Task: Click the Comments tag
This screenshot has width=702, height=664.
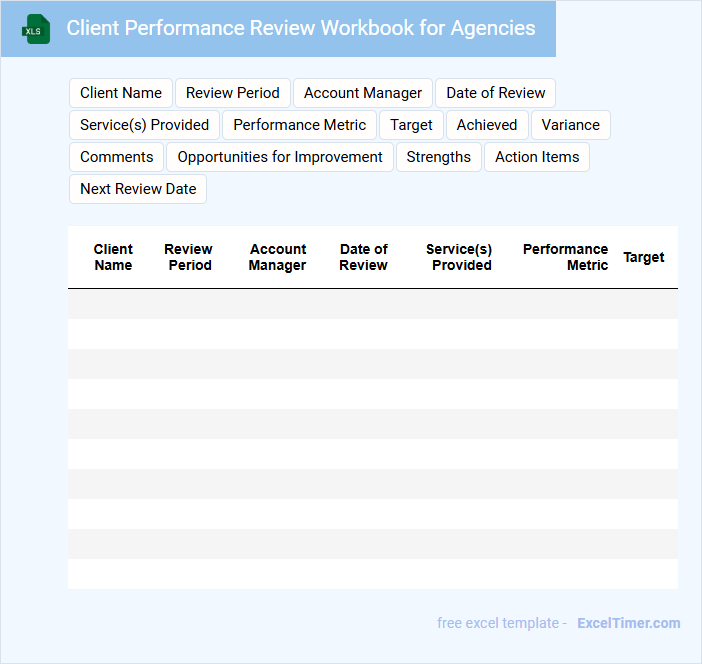Action: pyautogui.click(x=116, y=157)
